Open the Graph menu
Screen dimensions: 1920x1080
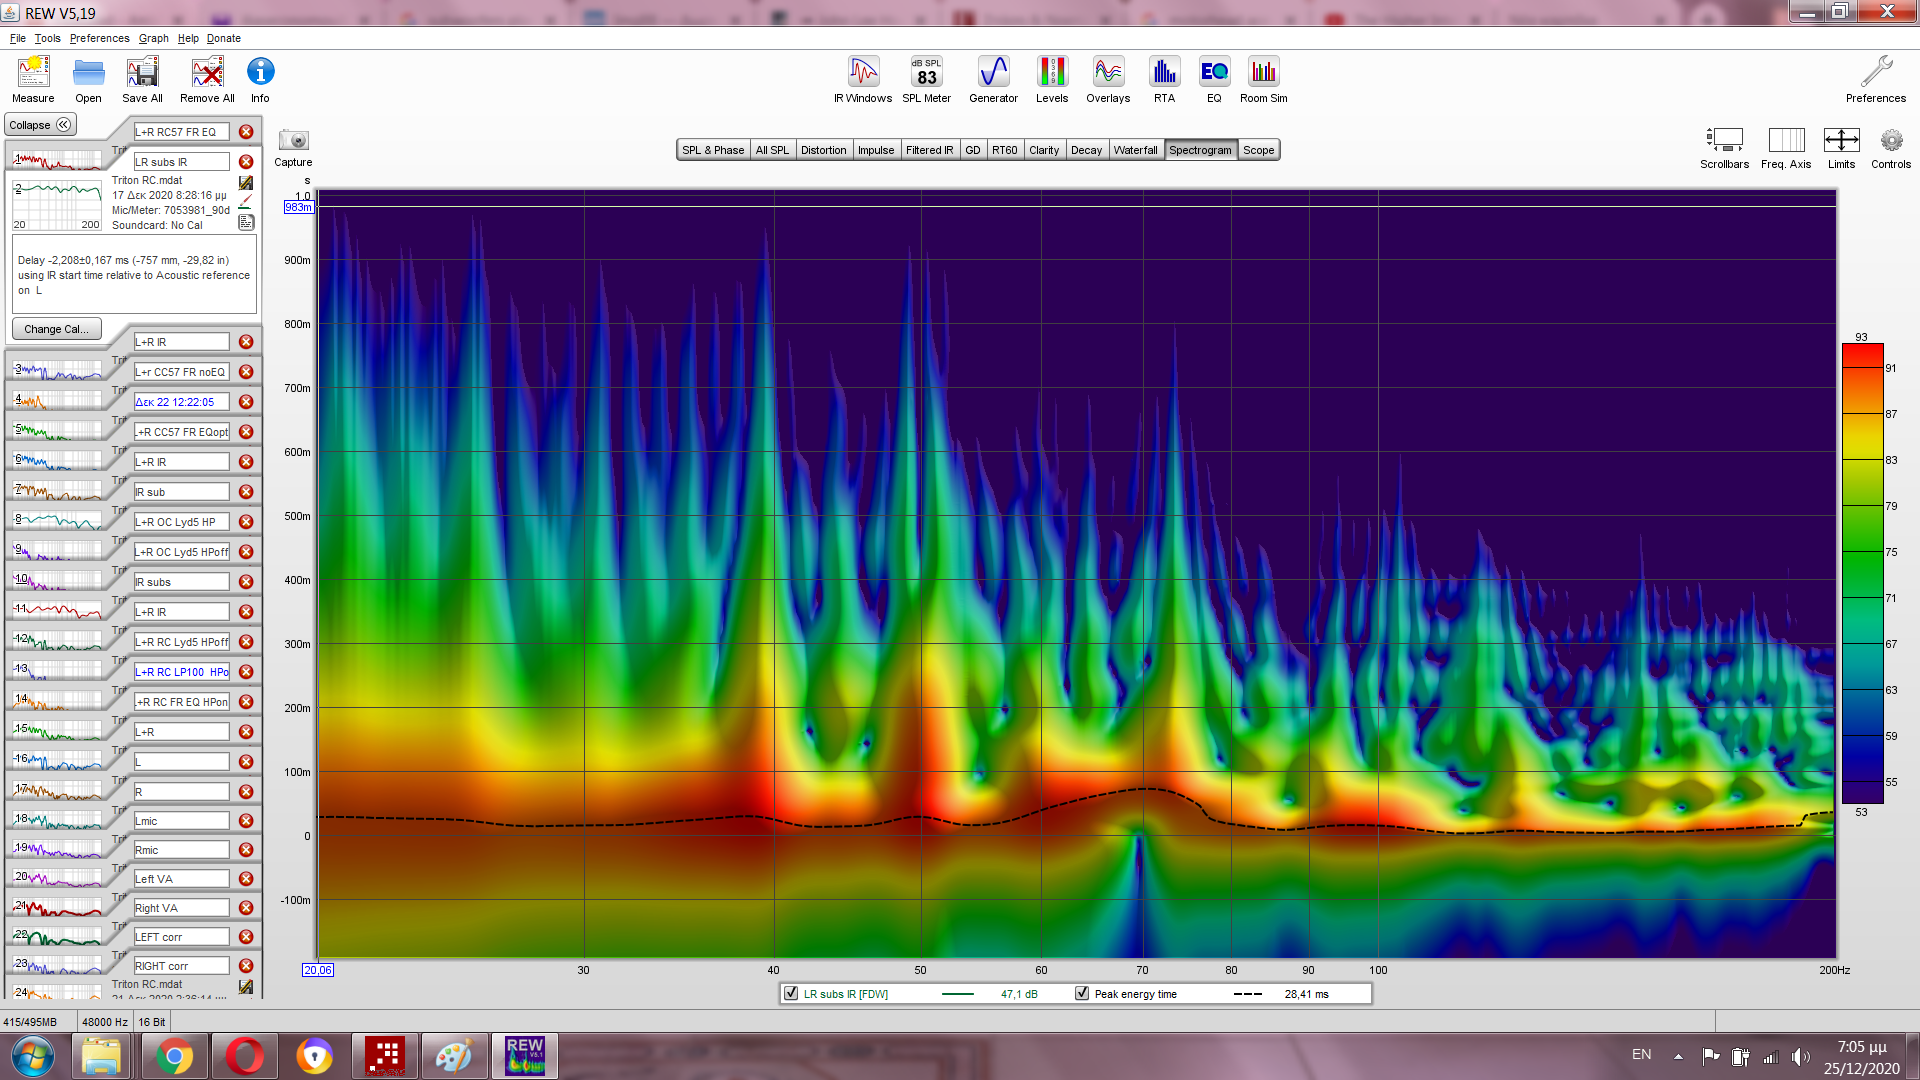point(153,38)
